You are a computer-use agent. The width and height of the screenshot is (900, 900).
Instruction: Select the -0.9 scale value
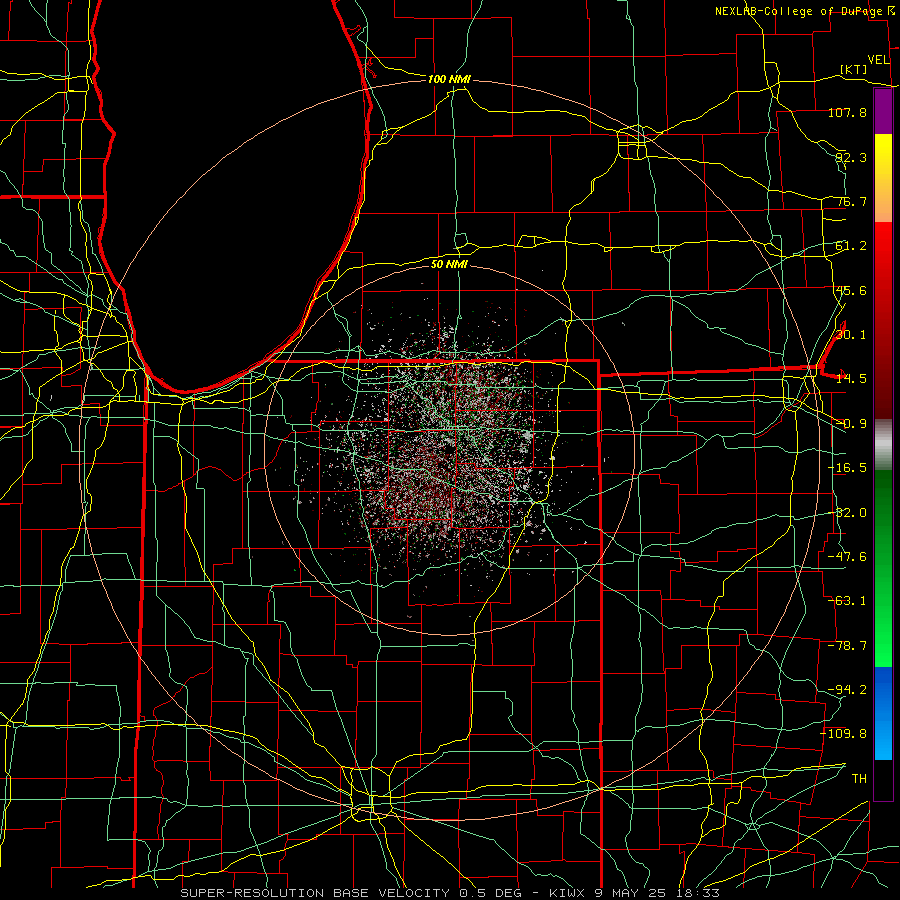(851, 424)
